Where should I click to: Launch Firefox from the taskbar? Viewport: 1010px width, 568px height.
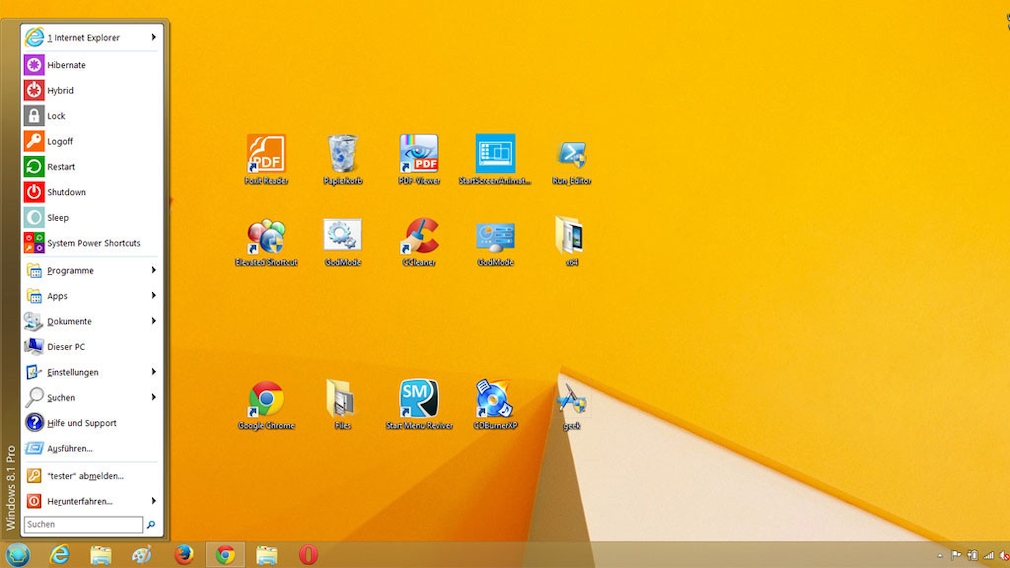coord(184,554)
